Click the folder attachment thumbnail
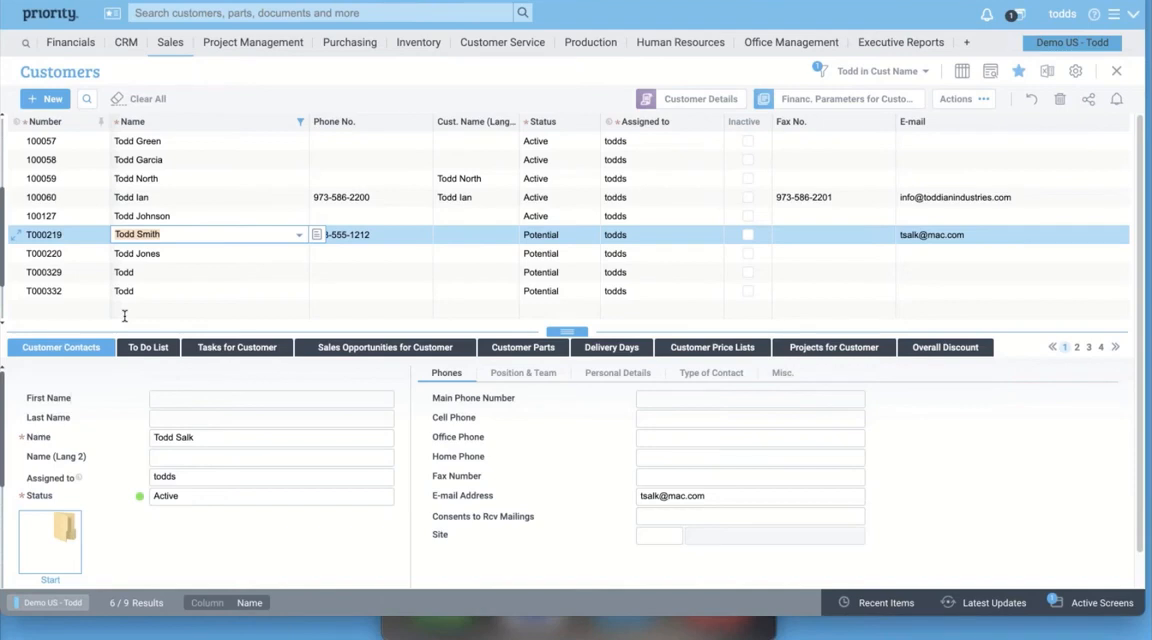1152x640 pixels. [x=50, y=542]
